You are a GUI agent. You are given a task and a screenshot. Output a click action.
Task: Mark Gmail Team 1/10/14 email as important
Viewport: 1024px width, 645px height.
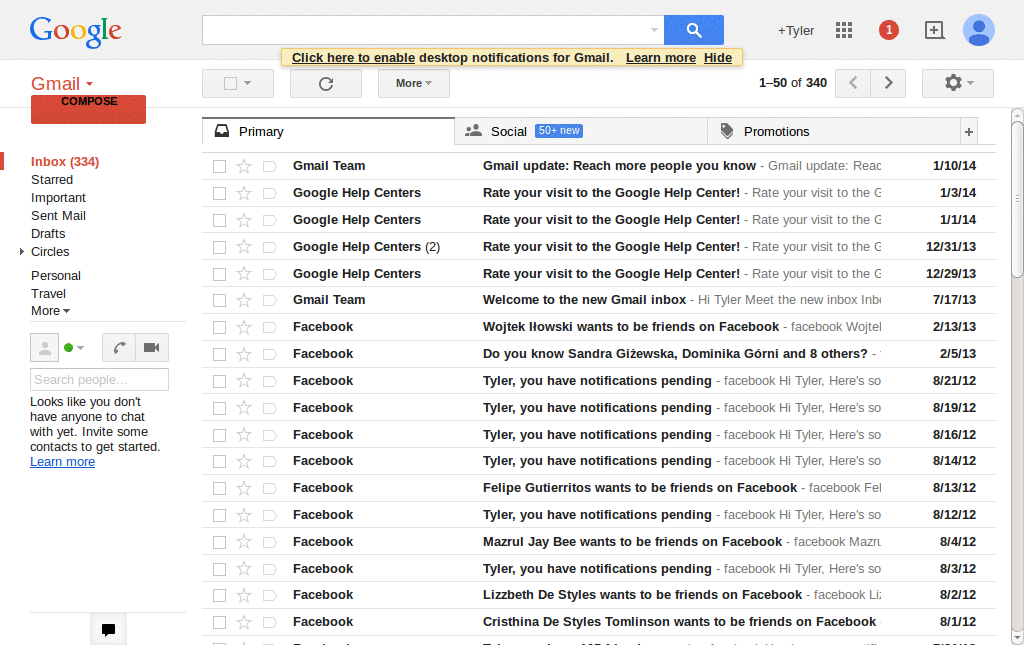[269, 166]
